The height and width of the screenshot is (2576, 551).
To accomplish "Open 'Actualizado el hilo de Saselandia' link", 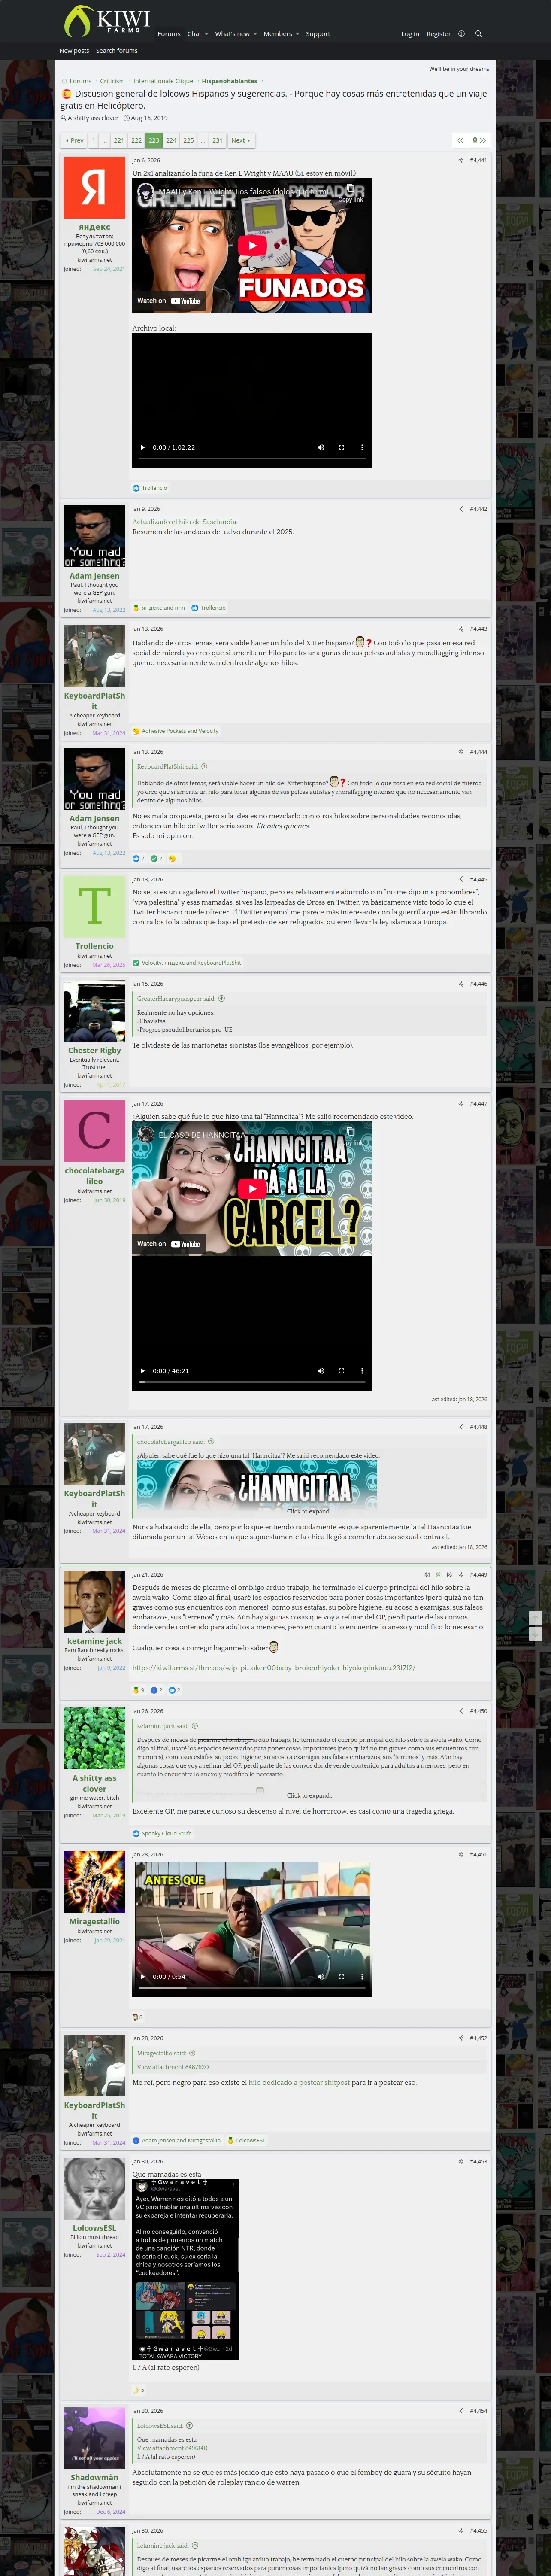I will [185, 522].
